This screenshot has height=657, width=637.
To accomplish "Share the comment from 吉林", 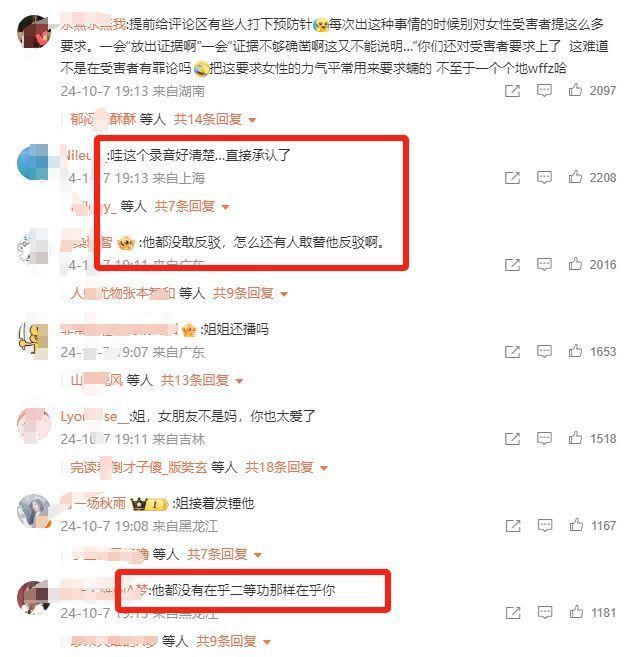I will point(512,439).
